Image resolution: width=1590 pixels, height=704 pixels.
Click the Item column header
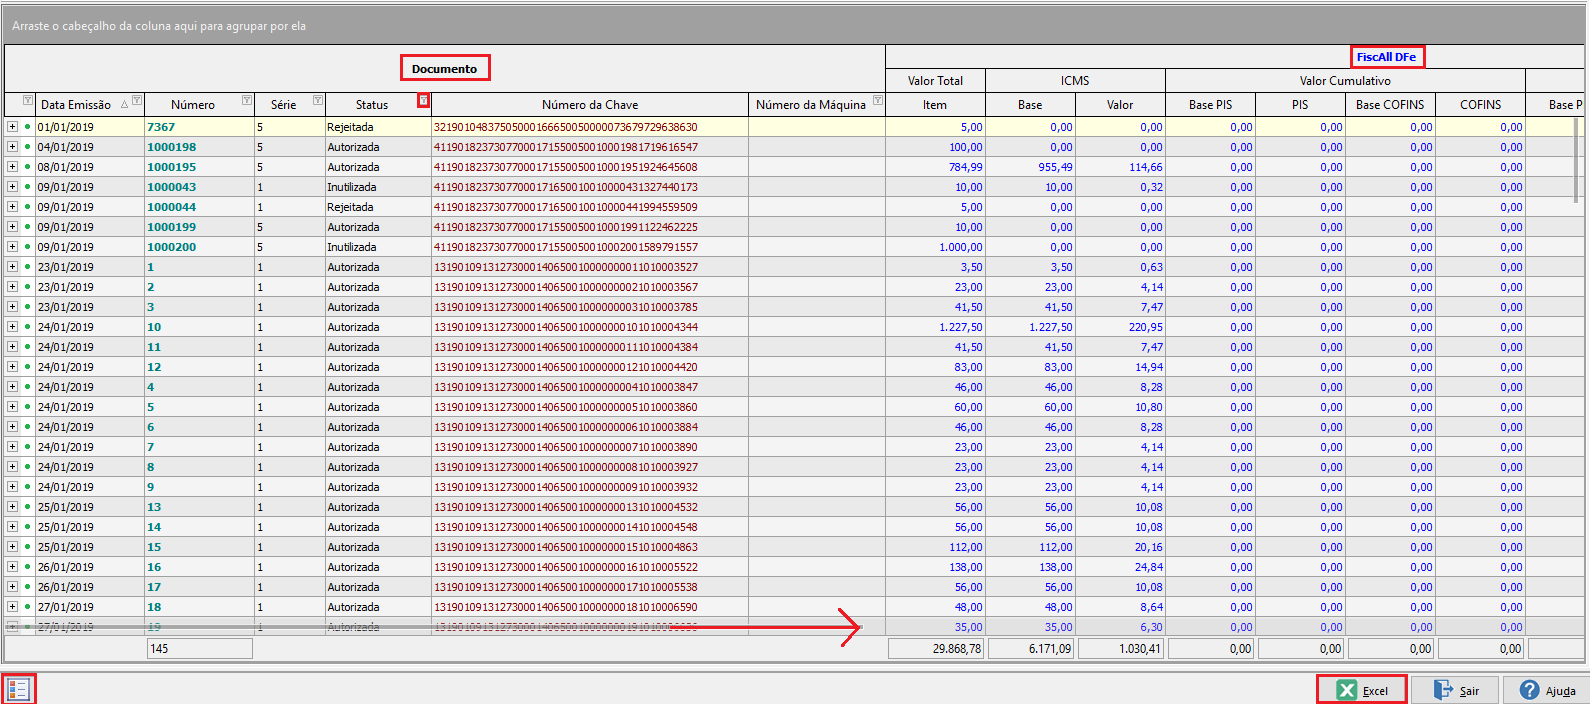[935, 105]
